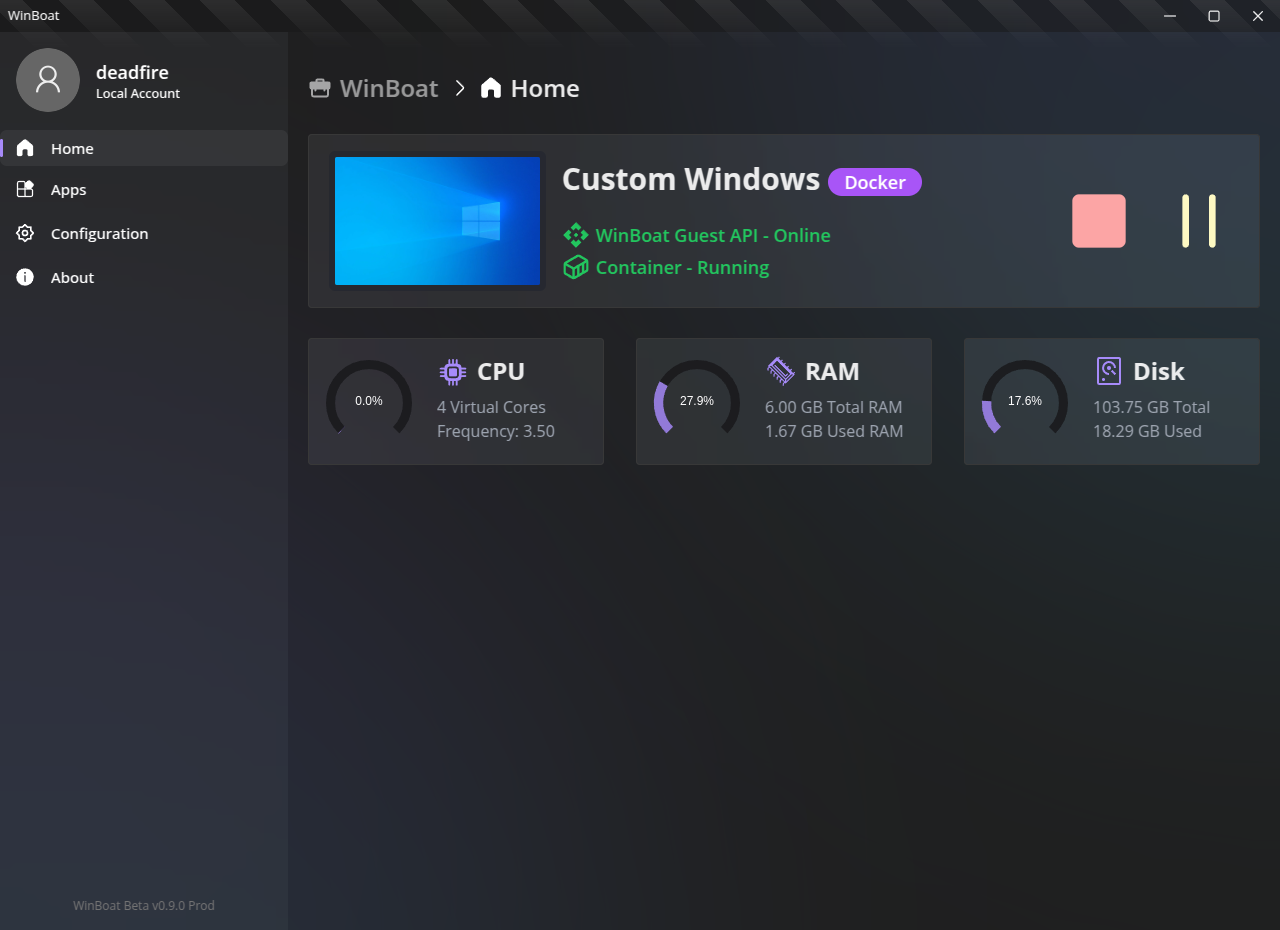The image size is (1280, 930).
Task: Minimize the WinBoat window
Action: tap(1171, 15)
